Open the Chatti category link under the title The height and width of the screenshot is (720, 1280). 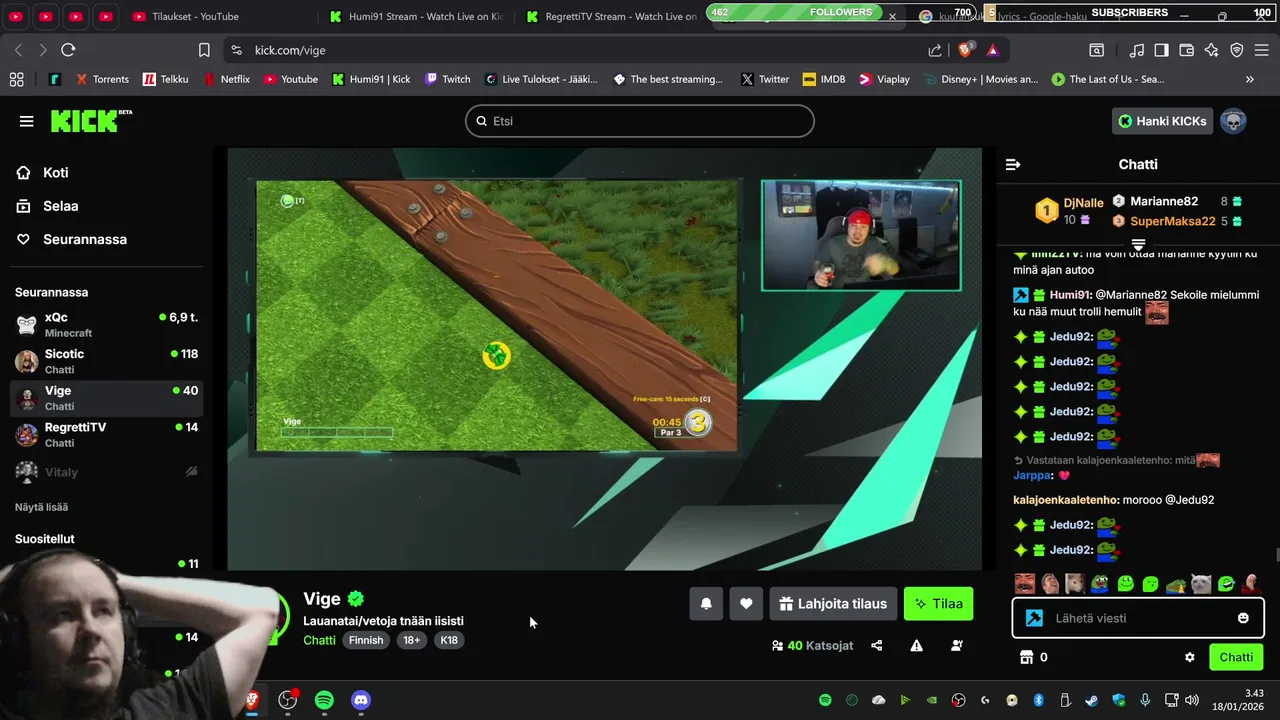click(x=319, y=640)
